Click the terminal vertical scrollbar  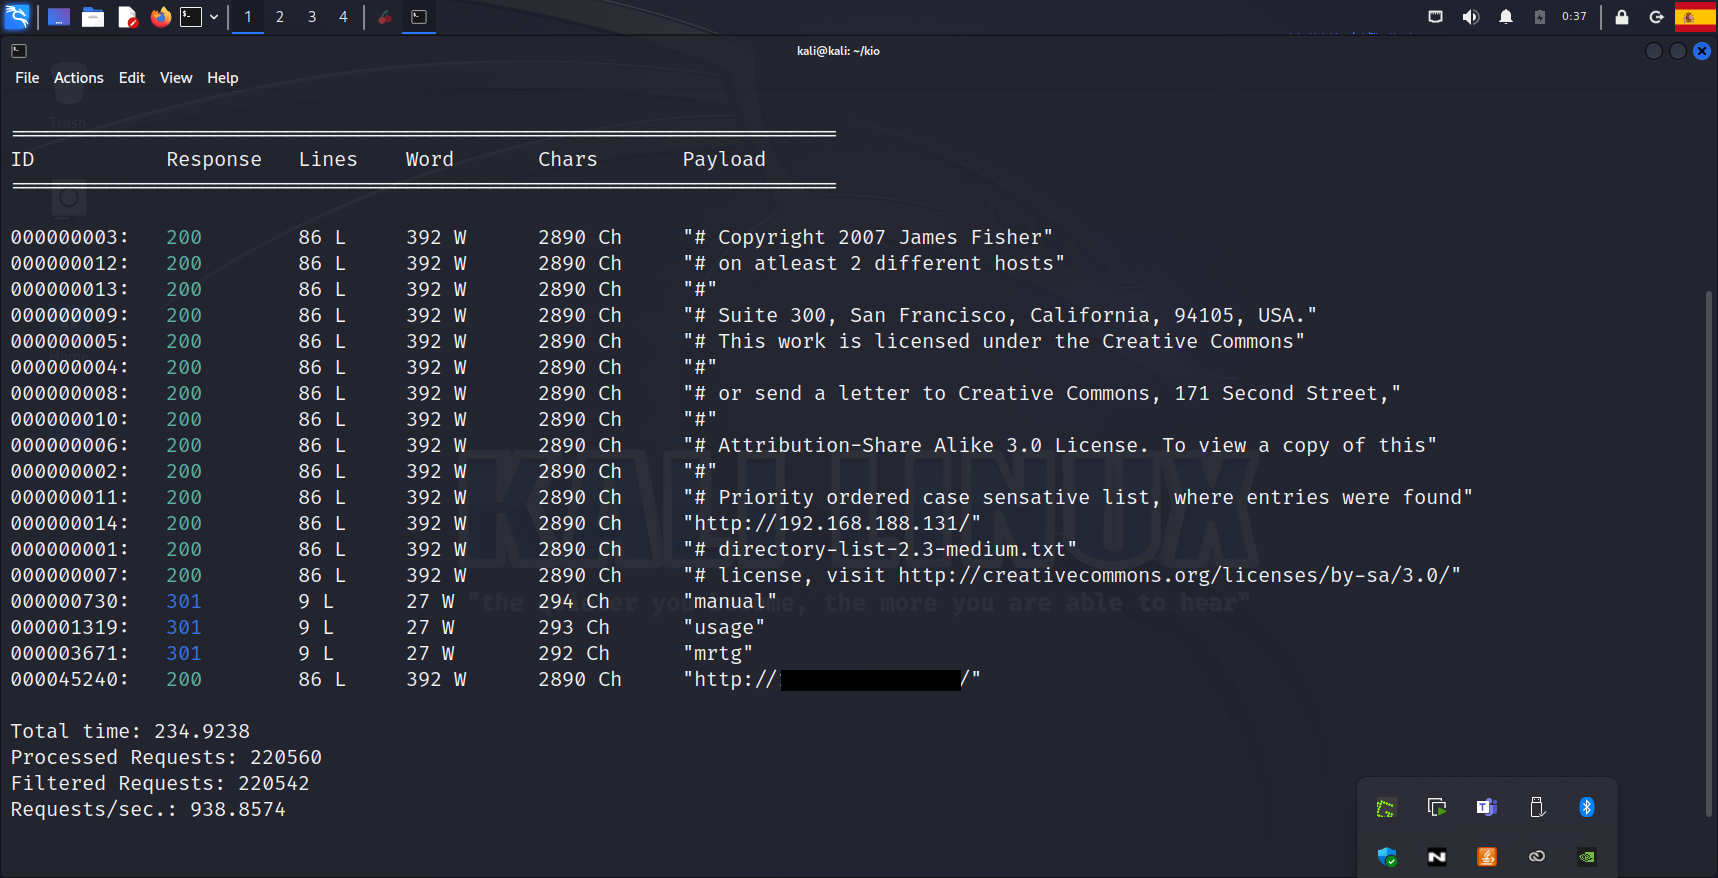pyautogui.click(x=1708, y=550)
